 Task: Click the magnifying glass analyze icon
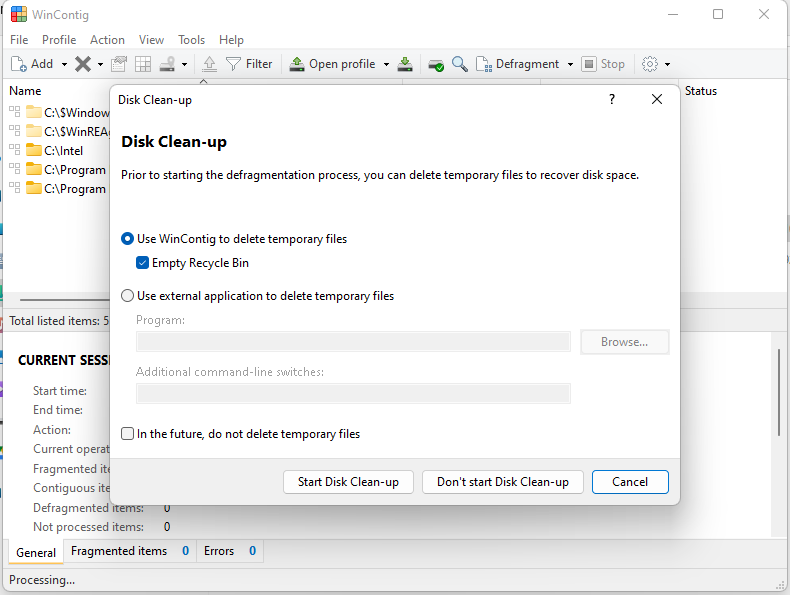point(460,64)
